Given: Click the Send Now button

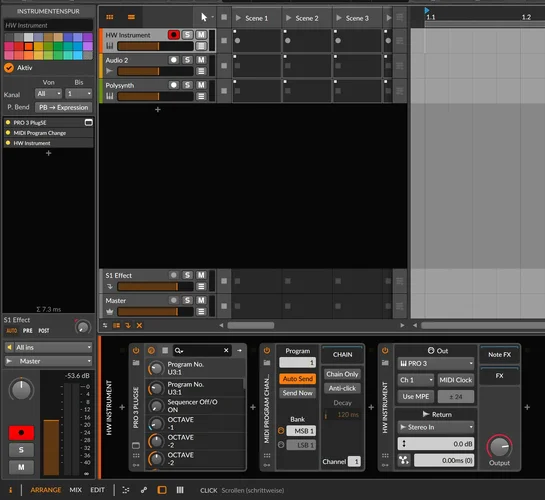Looking at the screenshot, I should pyautogui.click(x=298, y=393).
